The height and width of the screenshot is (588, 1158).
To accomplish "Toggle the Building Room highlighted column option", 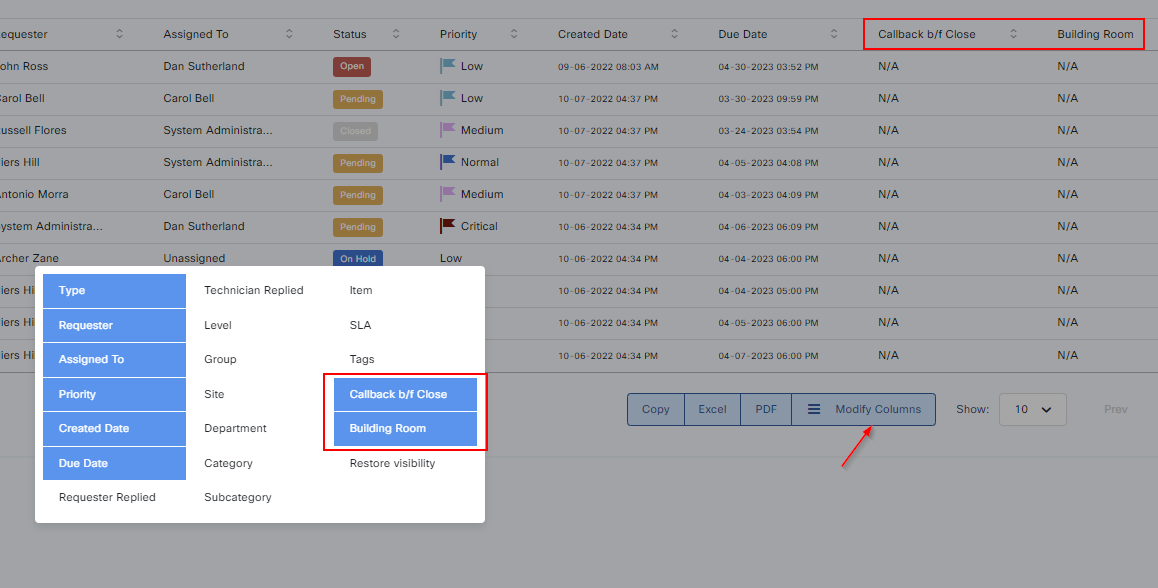I will 405,429.
